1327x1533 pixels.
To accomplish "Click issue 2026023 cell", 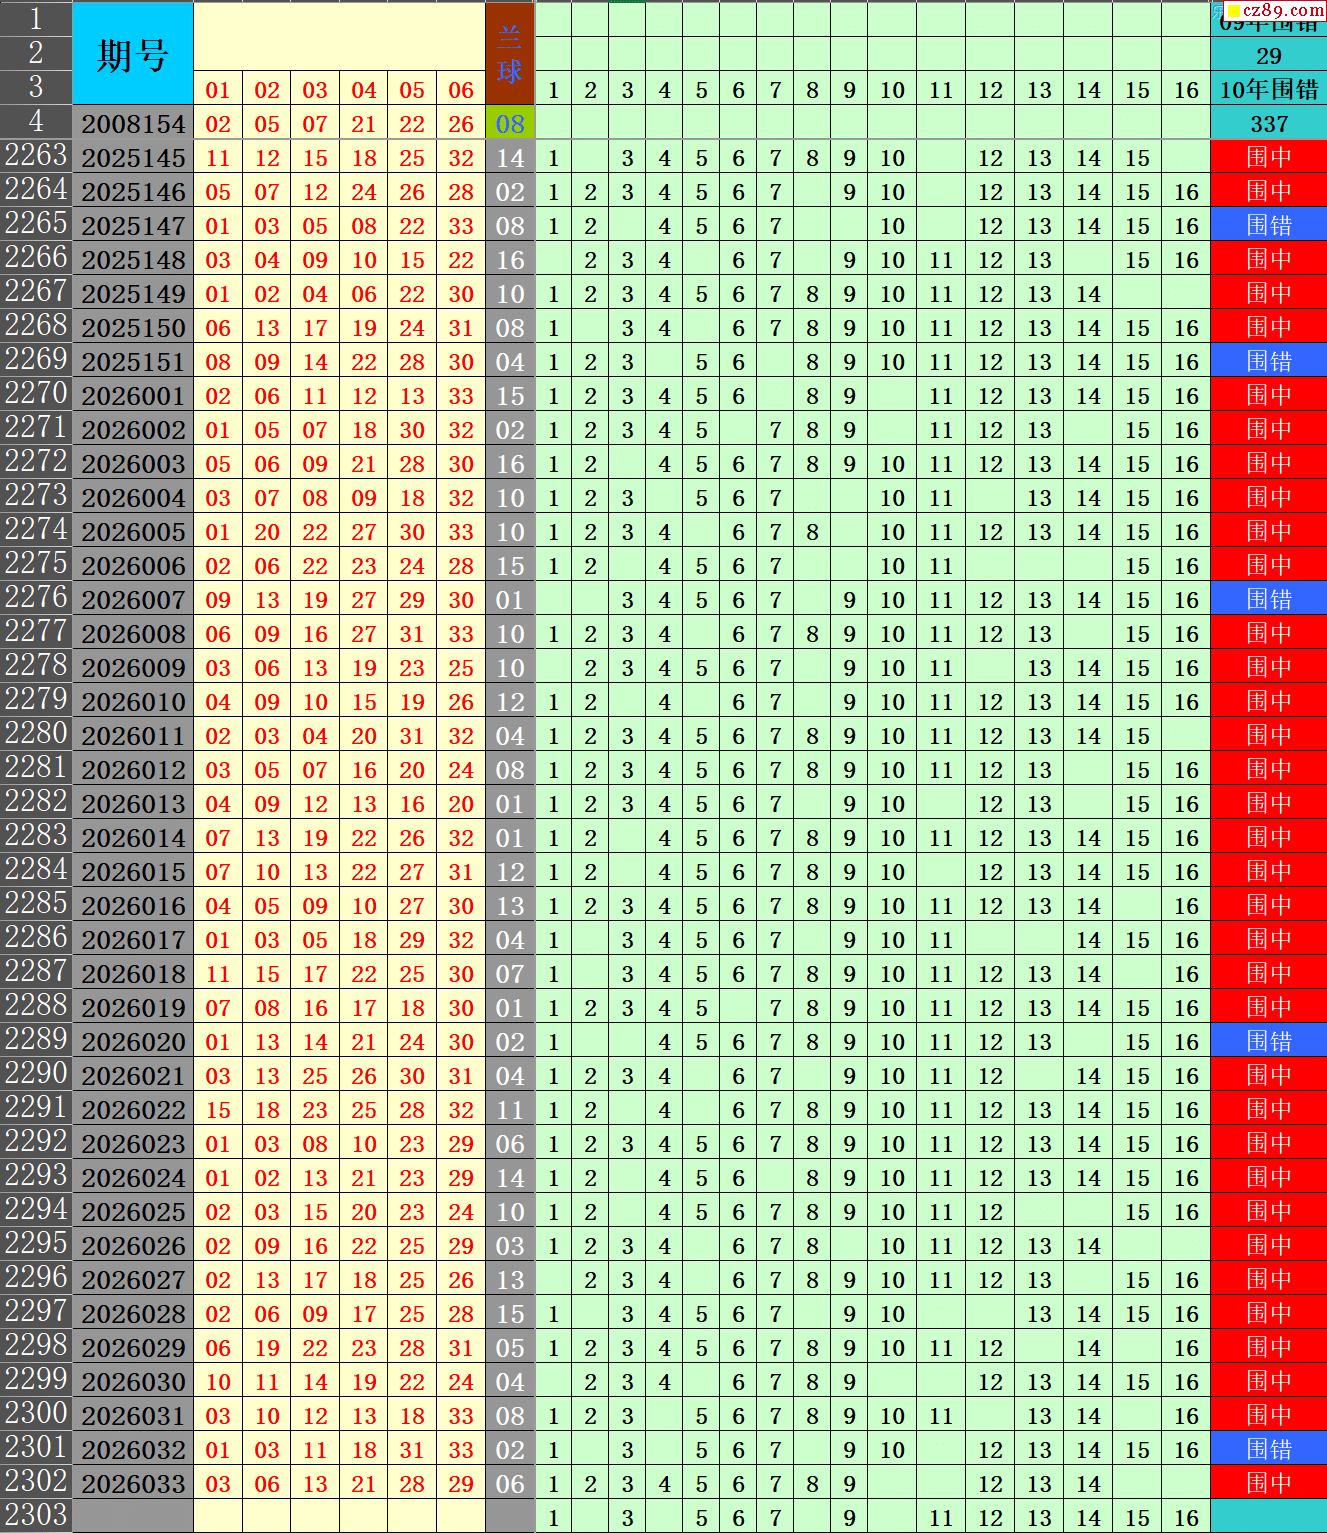I will point(133,1143).
